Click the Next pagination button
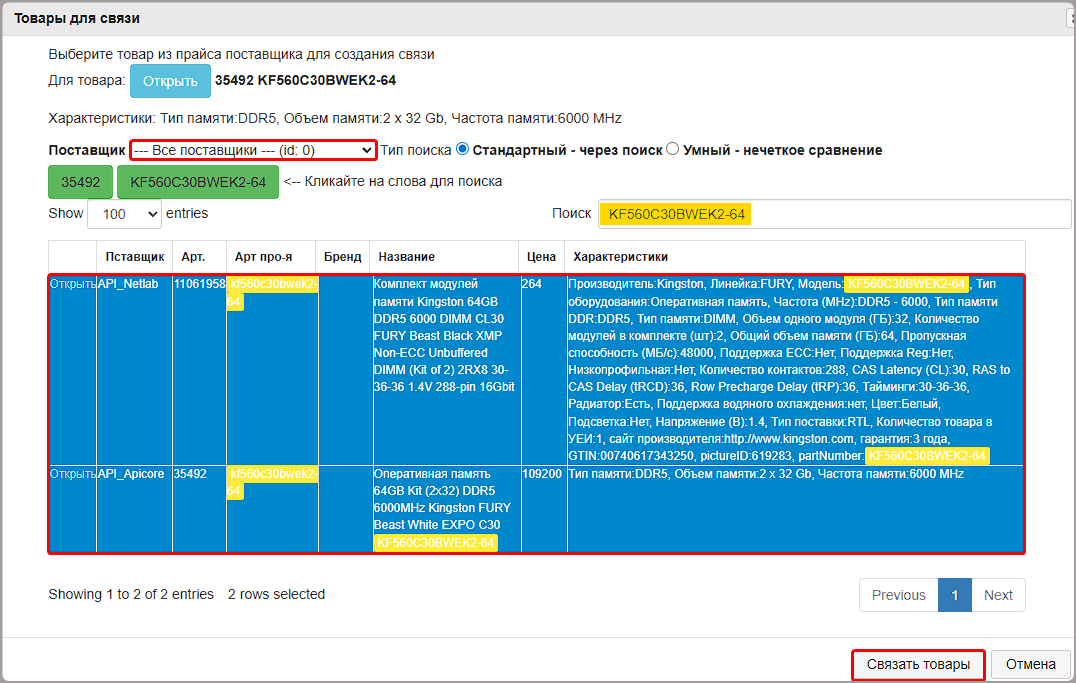The width and height of the screenshot is (1076, 683). pos(998,595)
